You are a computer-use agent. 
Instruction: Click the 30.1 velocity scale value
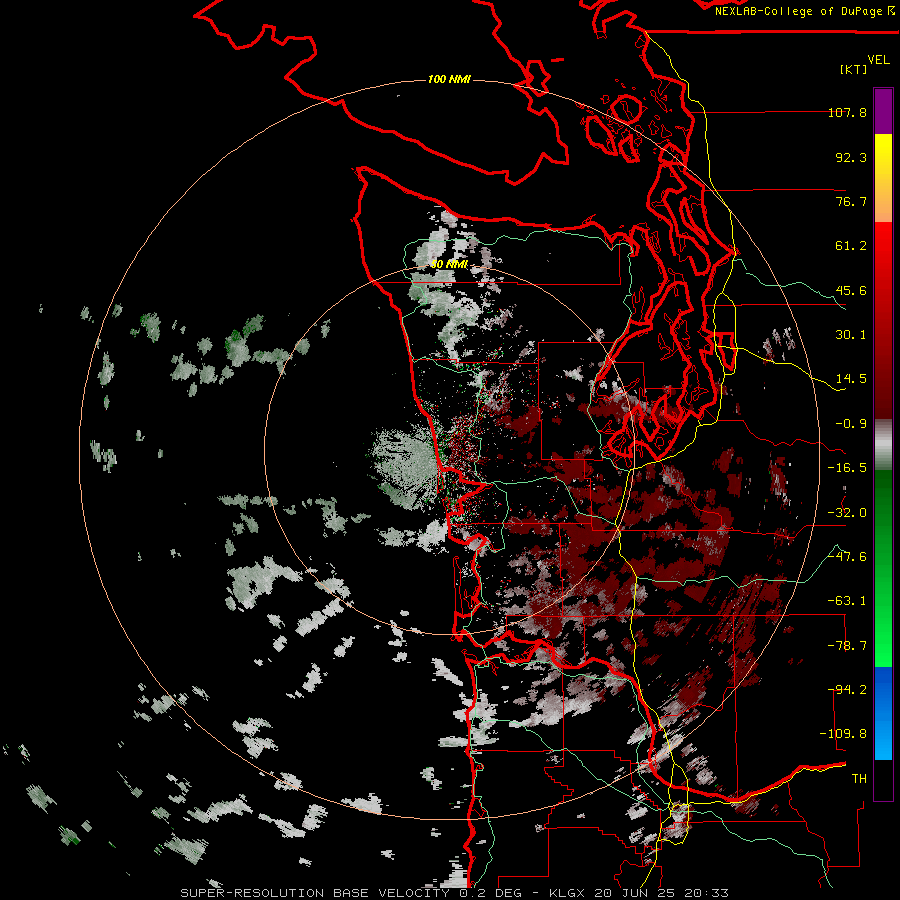point(851,335)
